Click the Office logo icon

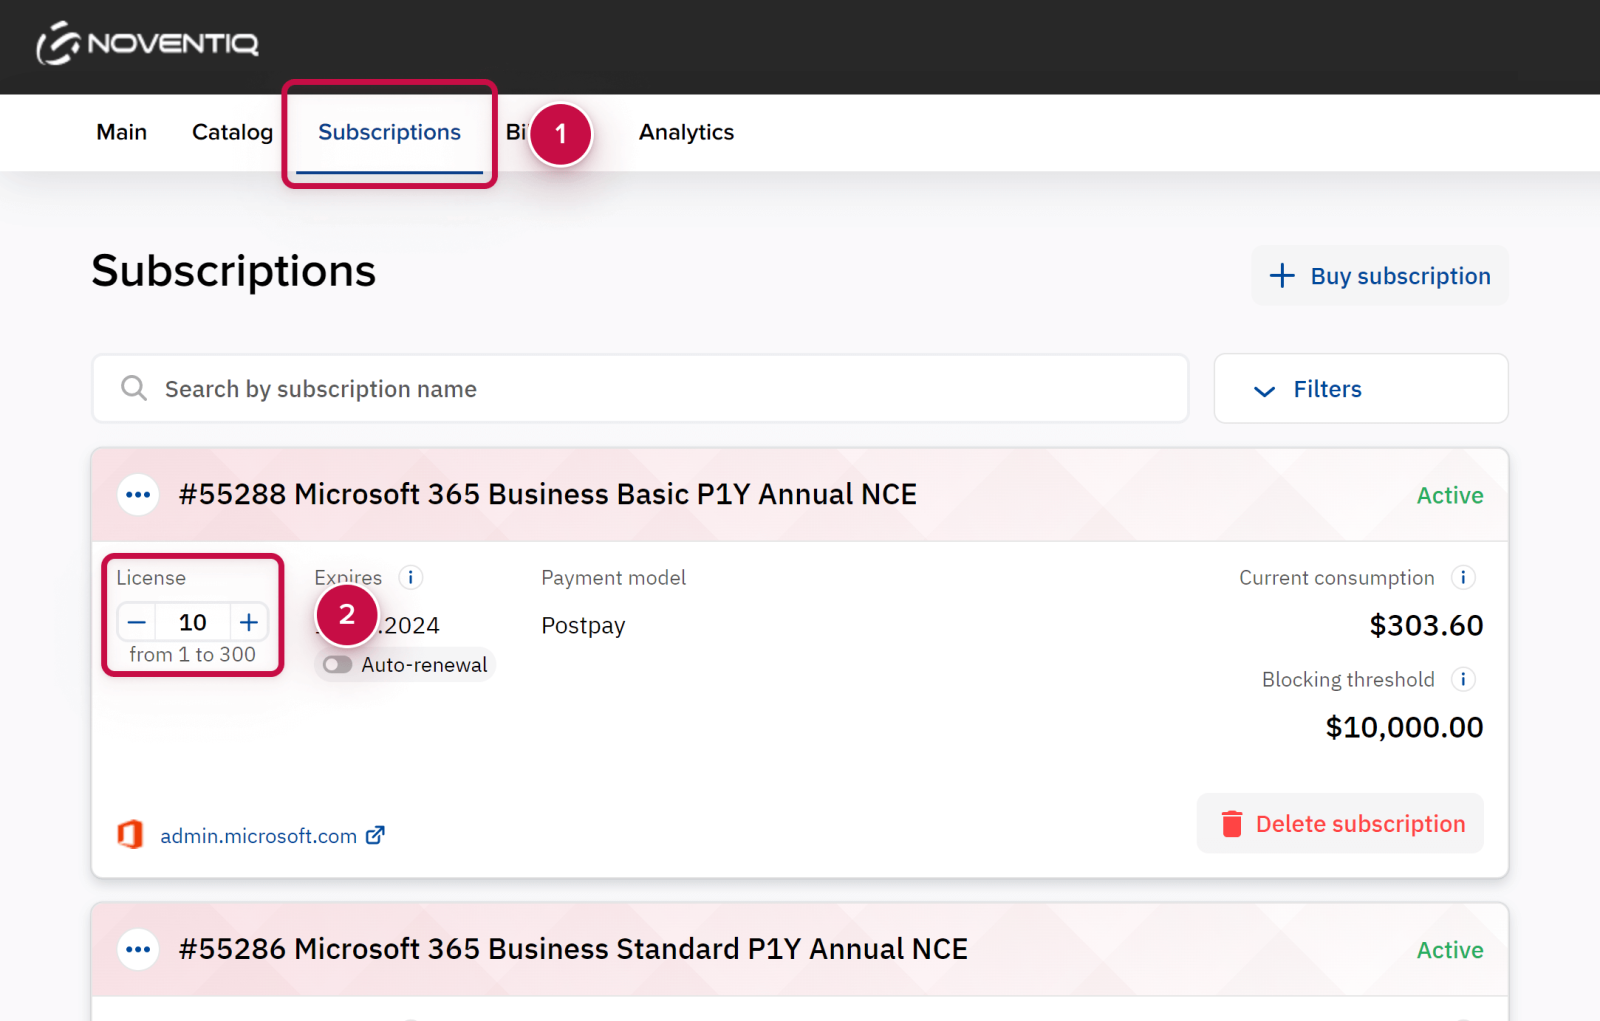130,834
